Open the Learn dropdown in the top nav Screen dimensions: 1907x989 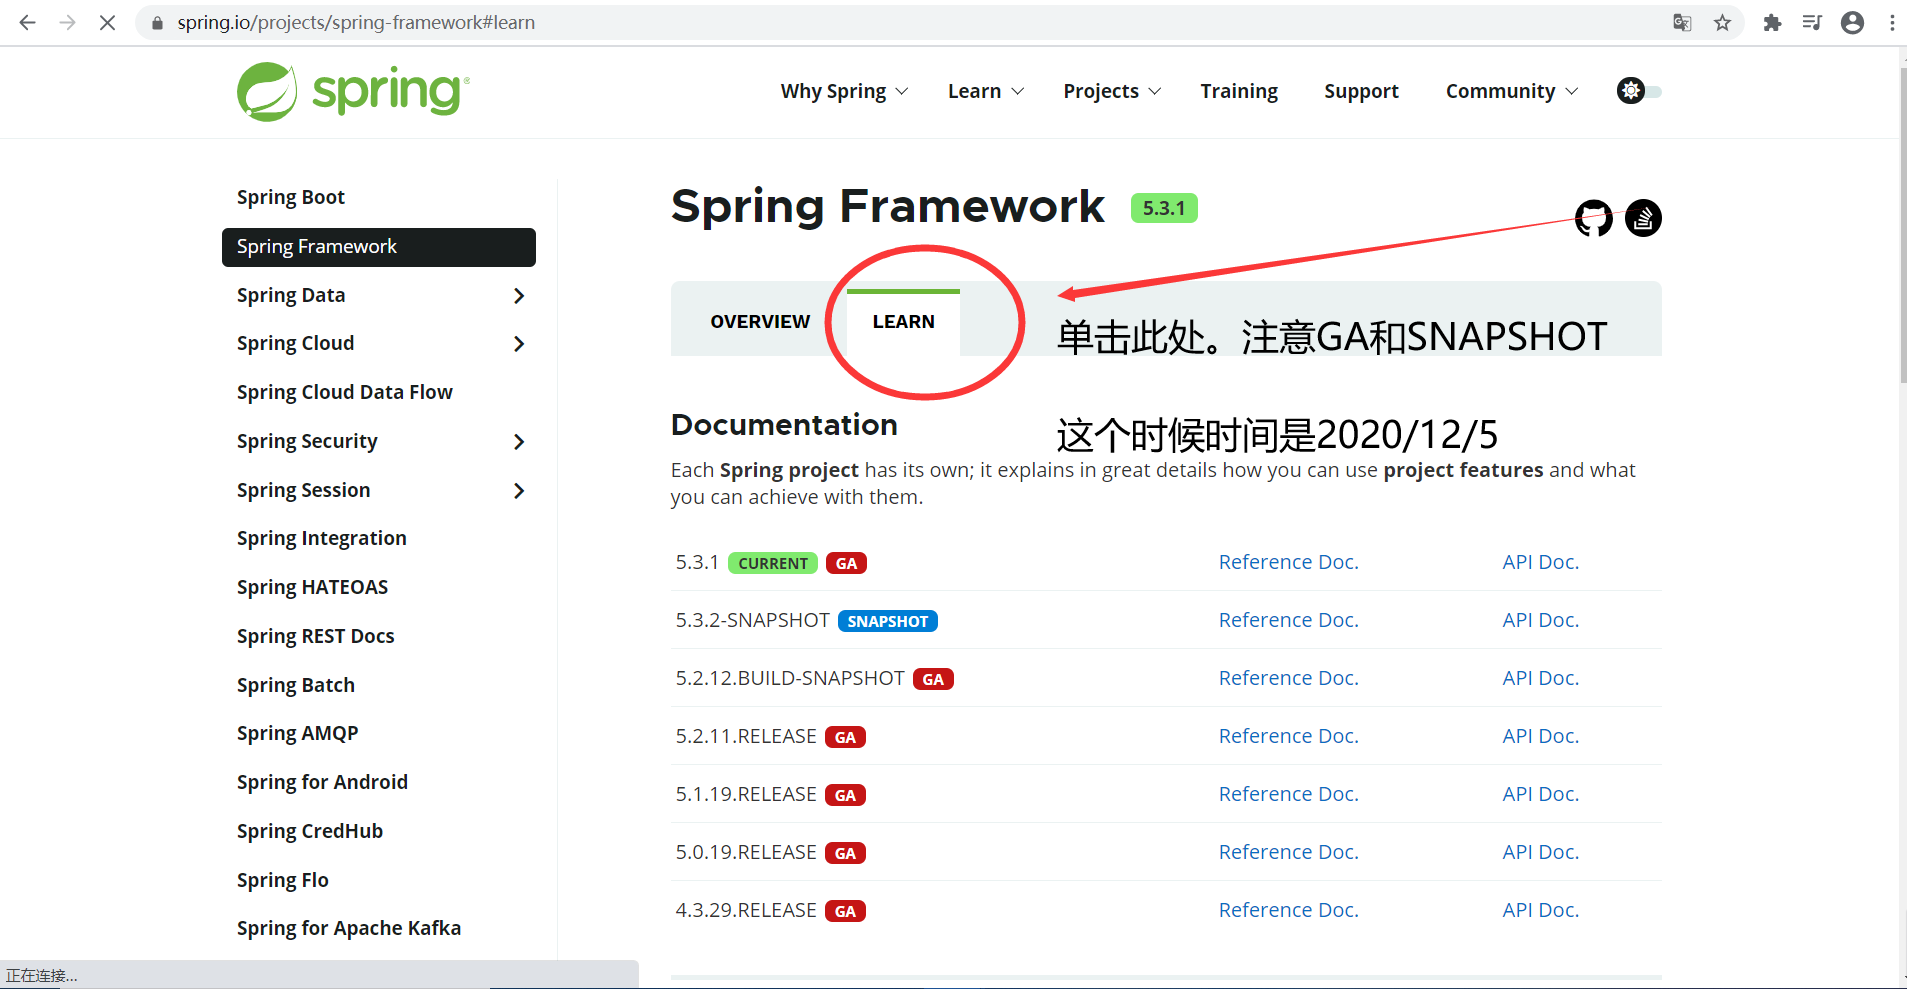986,91
